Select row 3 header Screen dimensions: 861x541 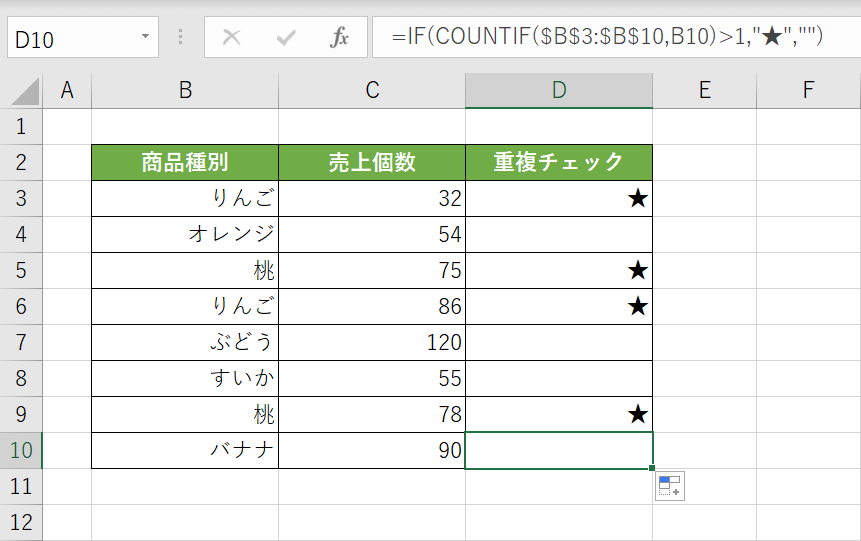point(21,198)
